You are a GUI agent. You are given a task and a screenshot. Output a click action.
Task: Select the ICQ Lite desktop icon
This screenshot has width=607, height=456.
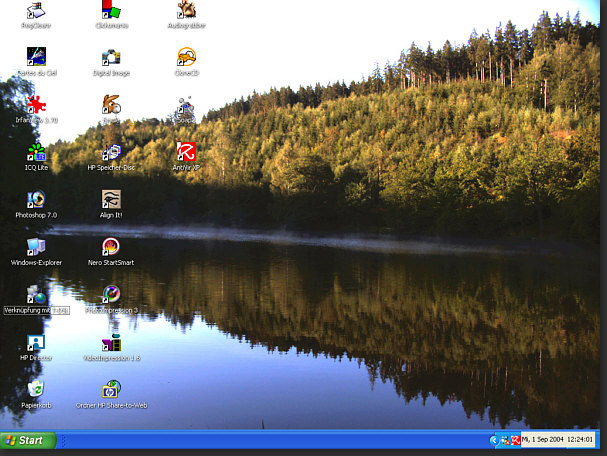36,152
